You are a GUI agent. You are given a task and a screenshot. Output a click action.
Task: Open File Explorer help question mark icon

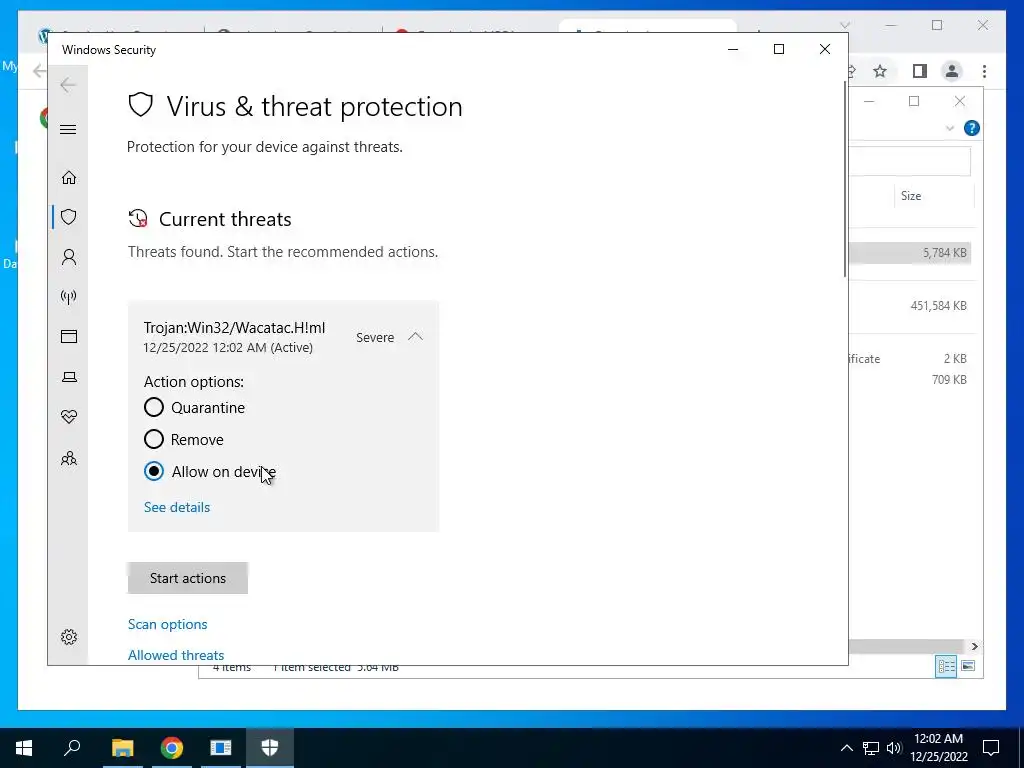pyautogui.click(x=972, y=128)
